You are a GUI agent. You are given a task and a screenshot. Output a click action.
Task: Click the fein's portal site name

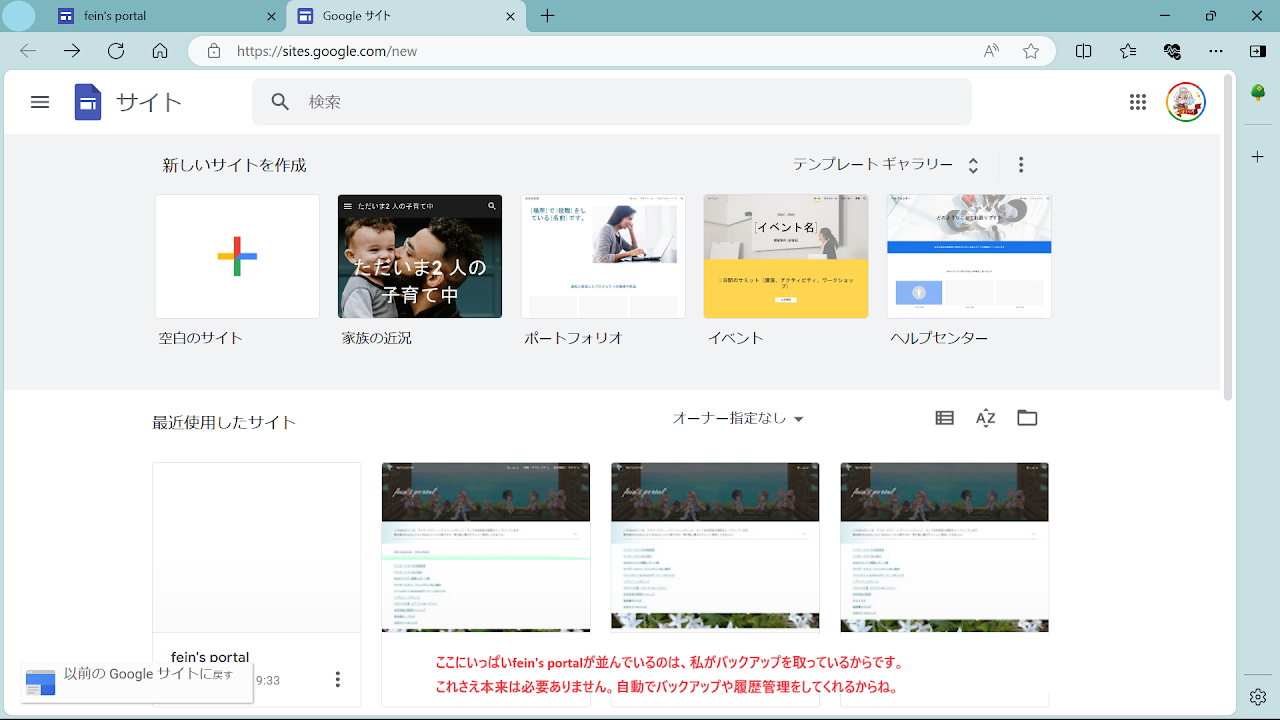(210, 657)
